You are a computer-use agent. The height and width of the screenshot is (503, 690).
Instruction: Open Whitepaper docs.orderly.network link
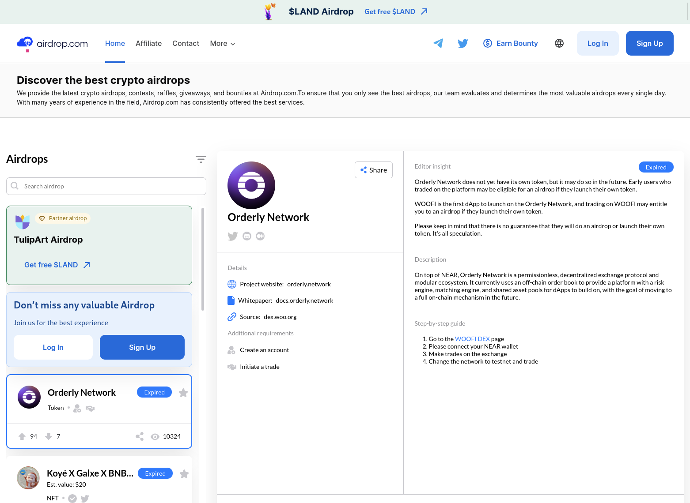point(305,301)
